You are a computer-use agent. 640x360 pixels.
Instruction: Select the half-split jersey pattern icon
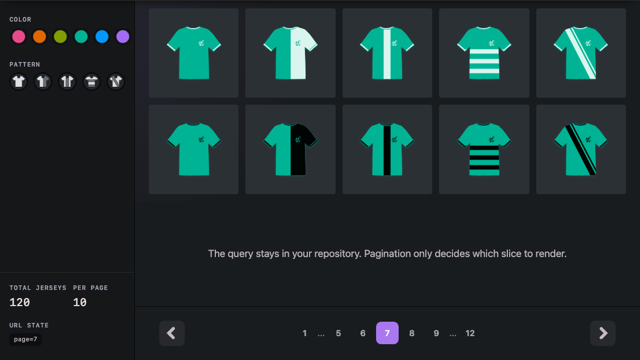click(x=43, y=82)
